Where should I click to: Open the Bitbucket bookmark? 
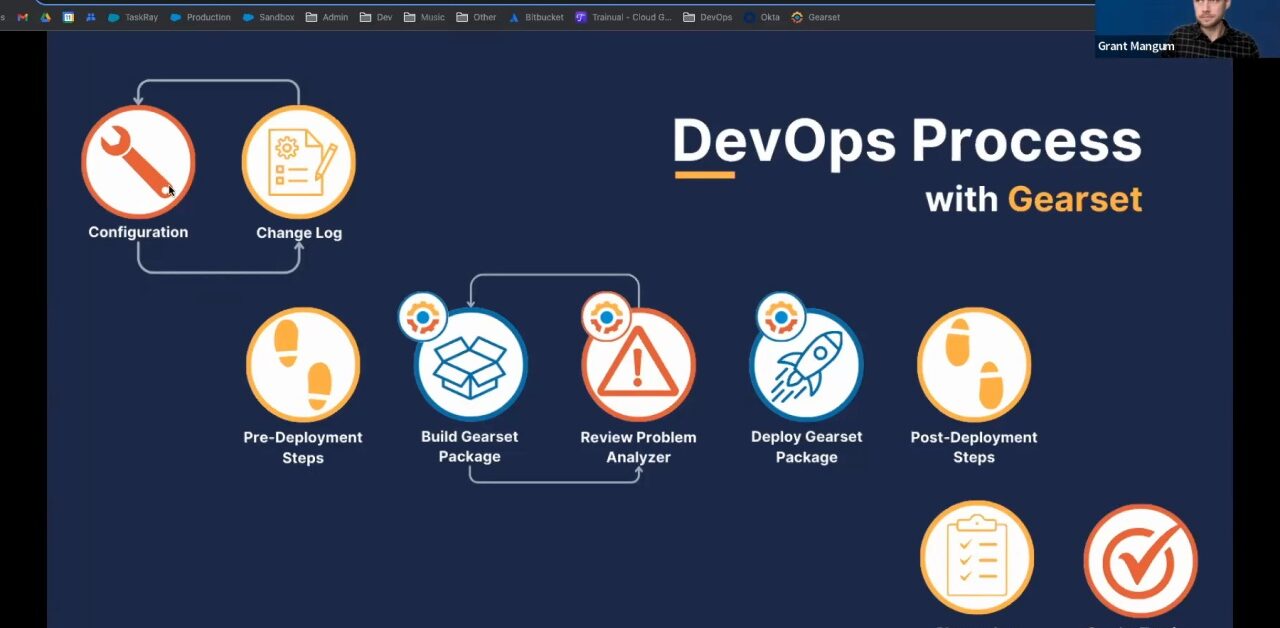coord(537,17)
